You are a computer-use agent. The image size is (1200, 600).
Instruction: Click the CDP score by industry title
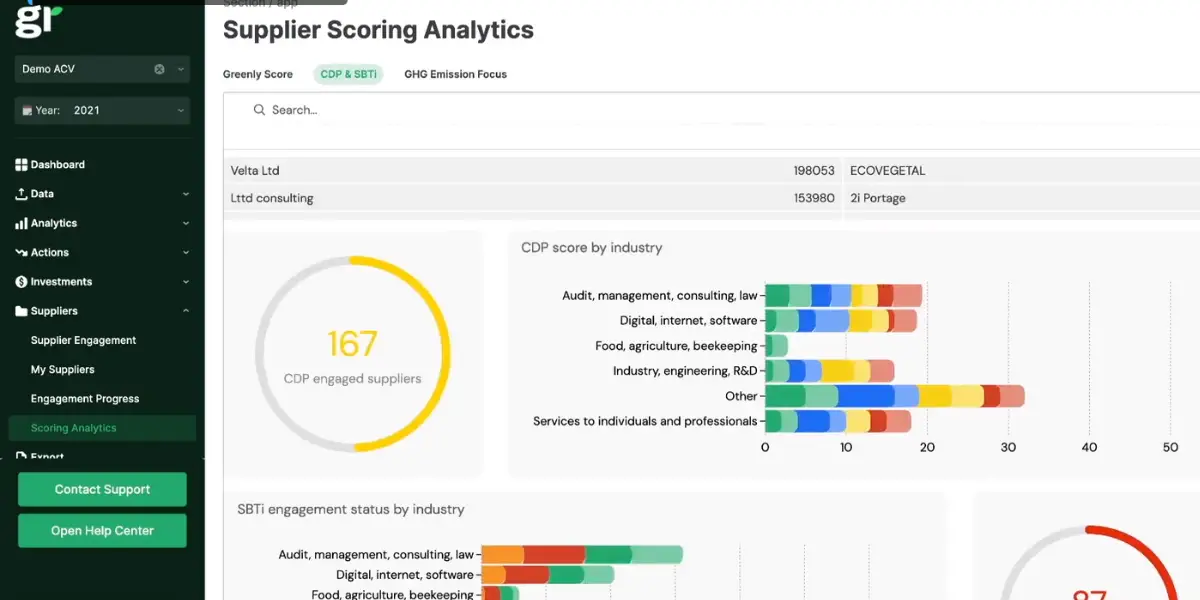click(x=592, y=248)
